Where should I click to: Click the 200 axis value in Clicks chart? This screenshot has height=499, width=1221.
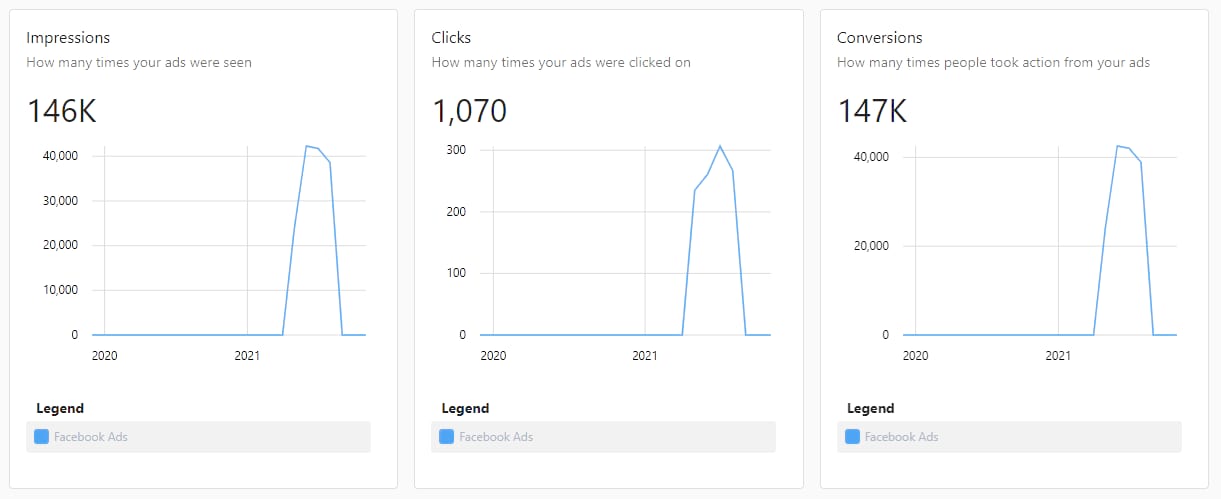pyautogui.click(x=456, y=212)
